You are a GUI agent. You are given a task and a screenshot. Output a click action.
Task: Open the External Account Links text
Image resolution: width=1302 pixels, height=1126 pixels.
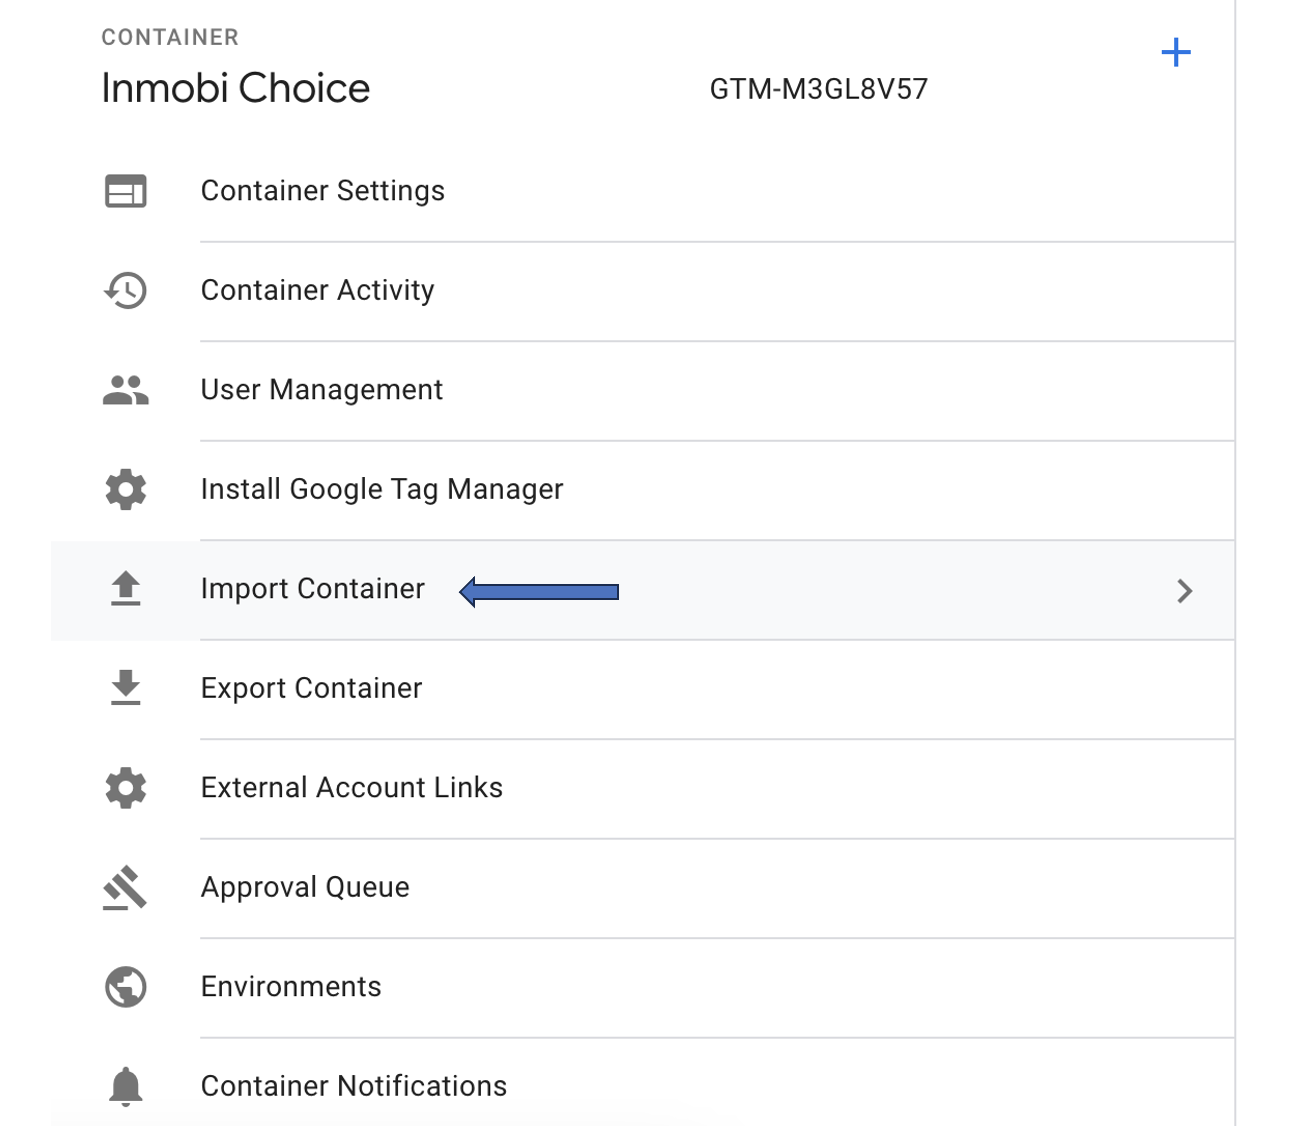(352, 788)
